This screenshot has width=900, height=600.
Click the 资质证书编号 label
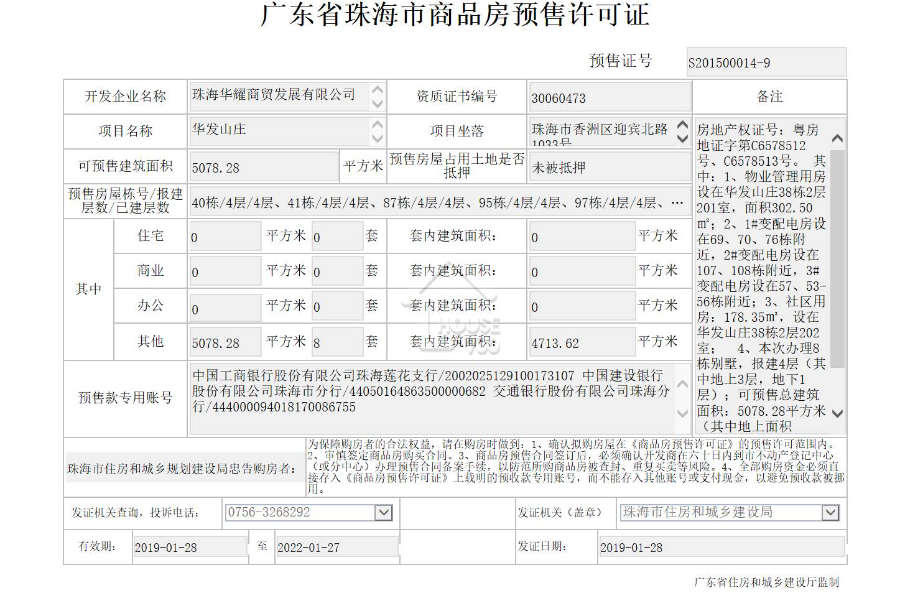(457, 96)
